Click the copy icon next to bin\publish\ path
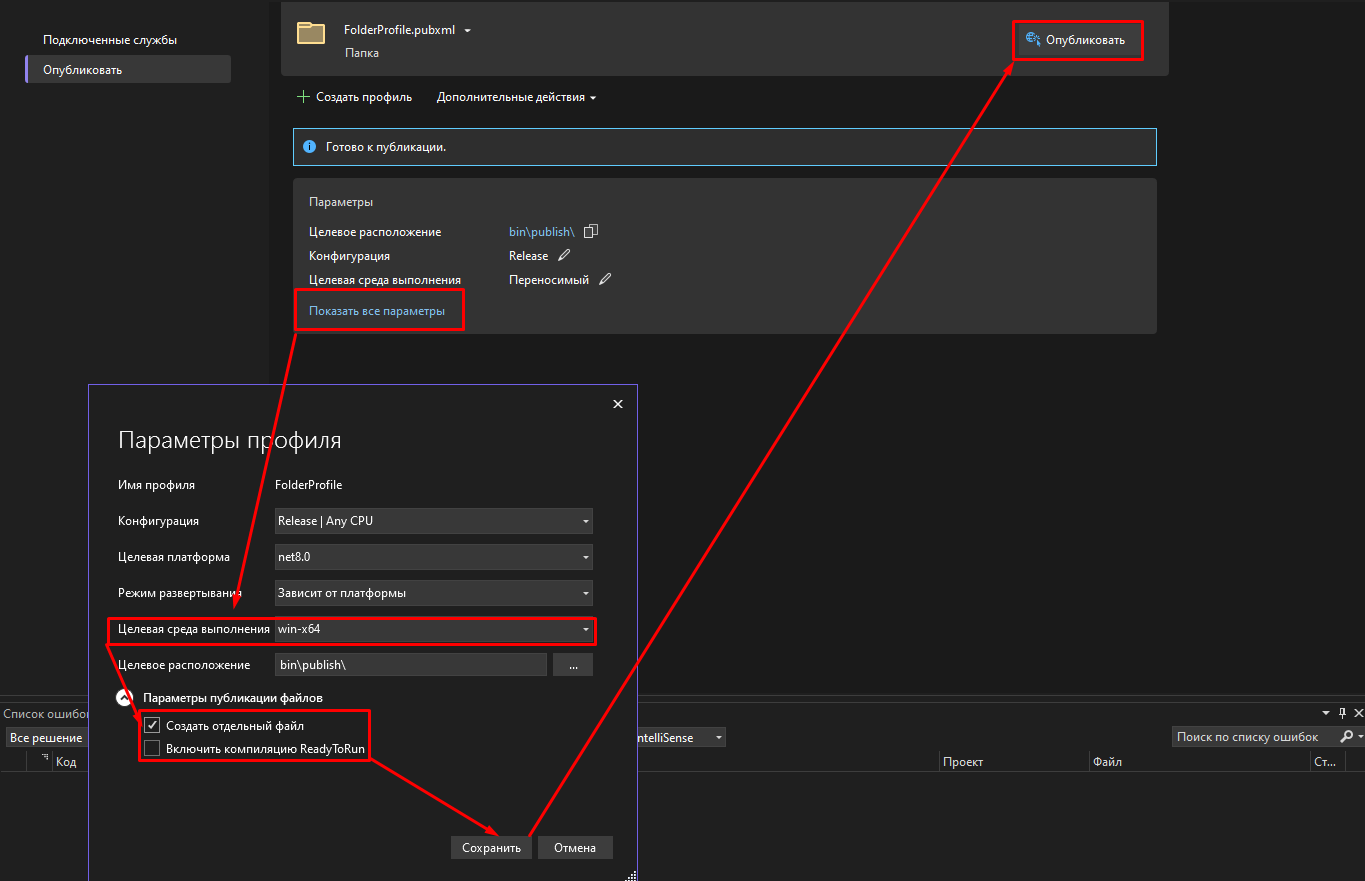 [590, 231]
